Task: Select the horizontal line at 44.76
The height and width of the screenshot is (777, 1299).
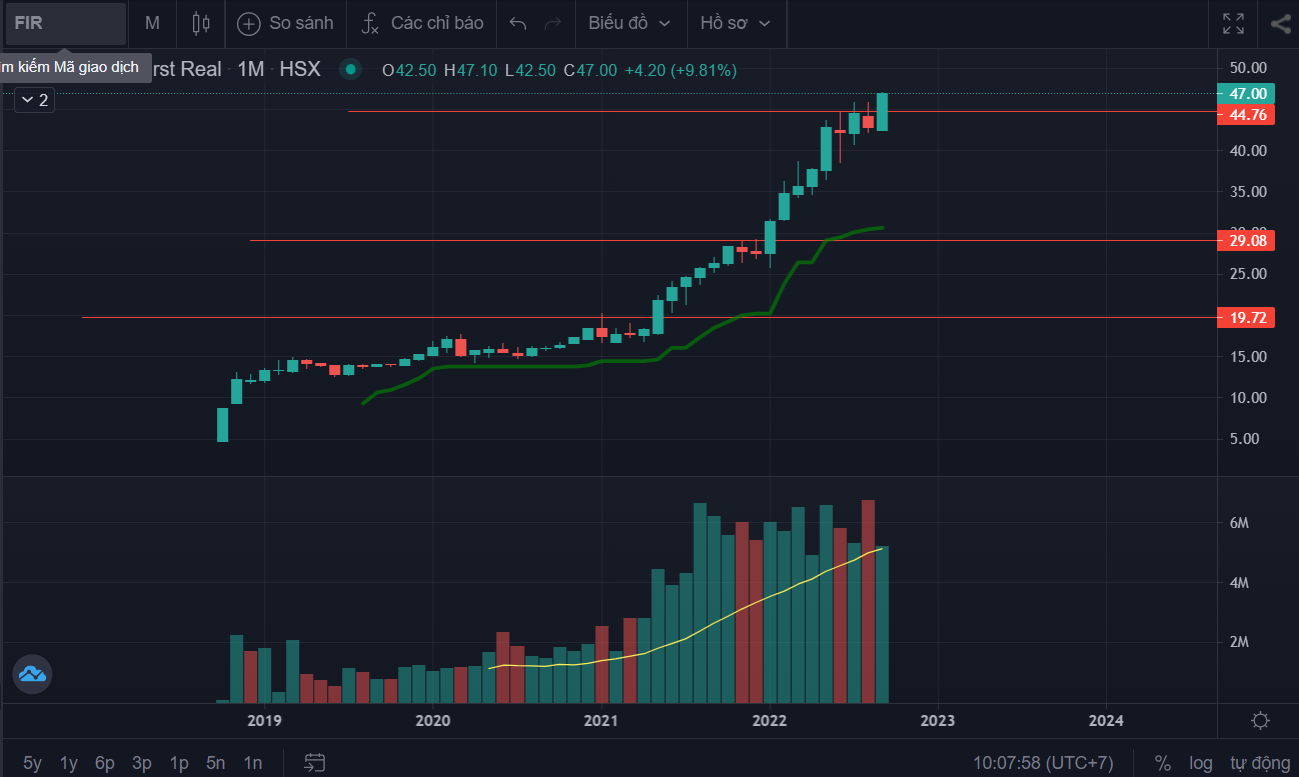Action: click(x=782, y=111)
